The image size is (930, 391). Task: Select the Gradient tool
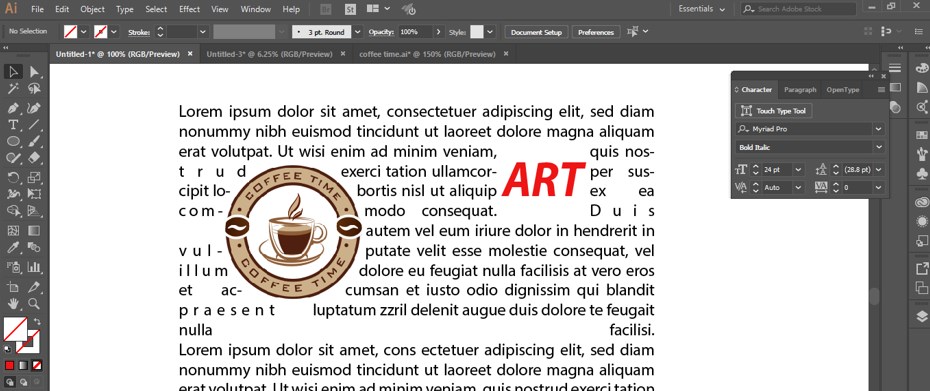click(34, 230)
